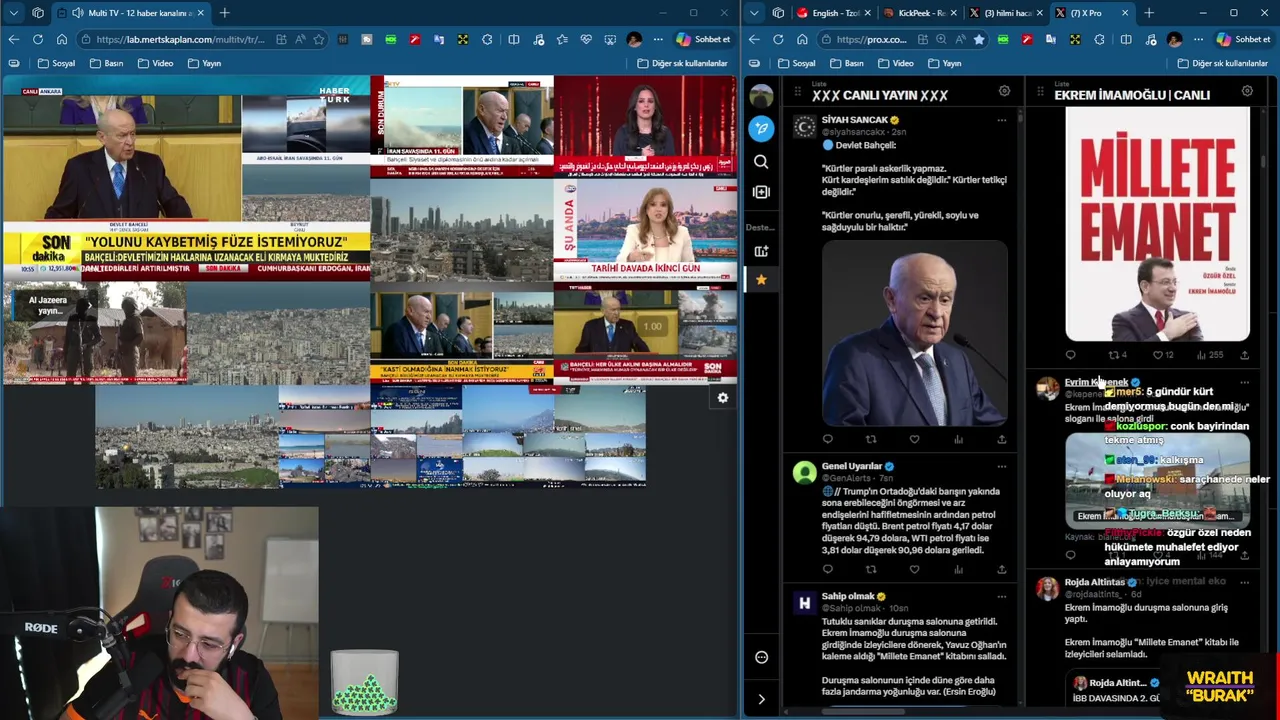Share SİYAH SANCAK's Bahçeli post
Image resolution: width=1280 pixels, height=720 pixels.
[x=1001, y=439]
